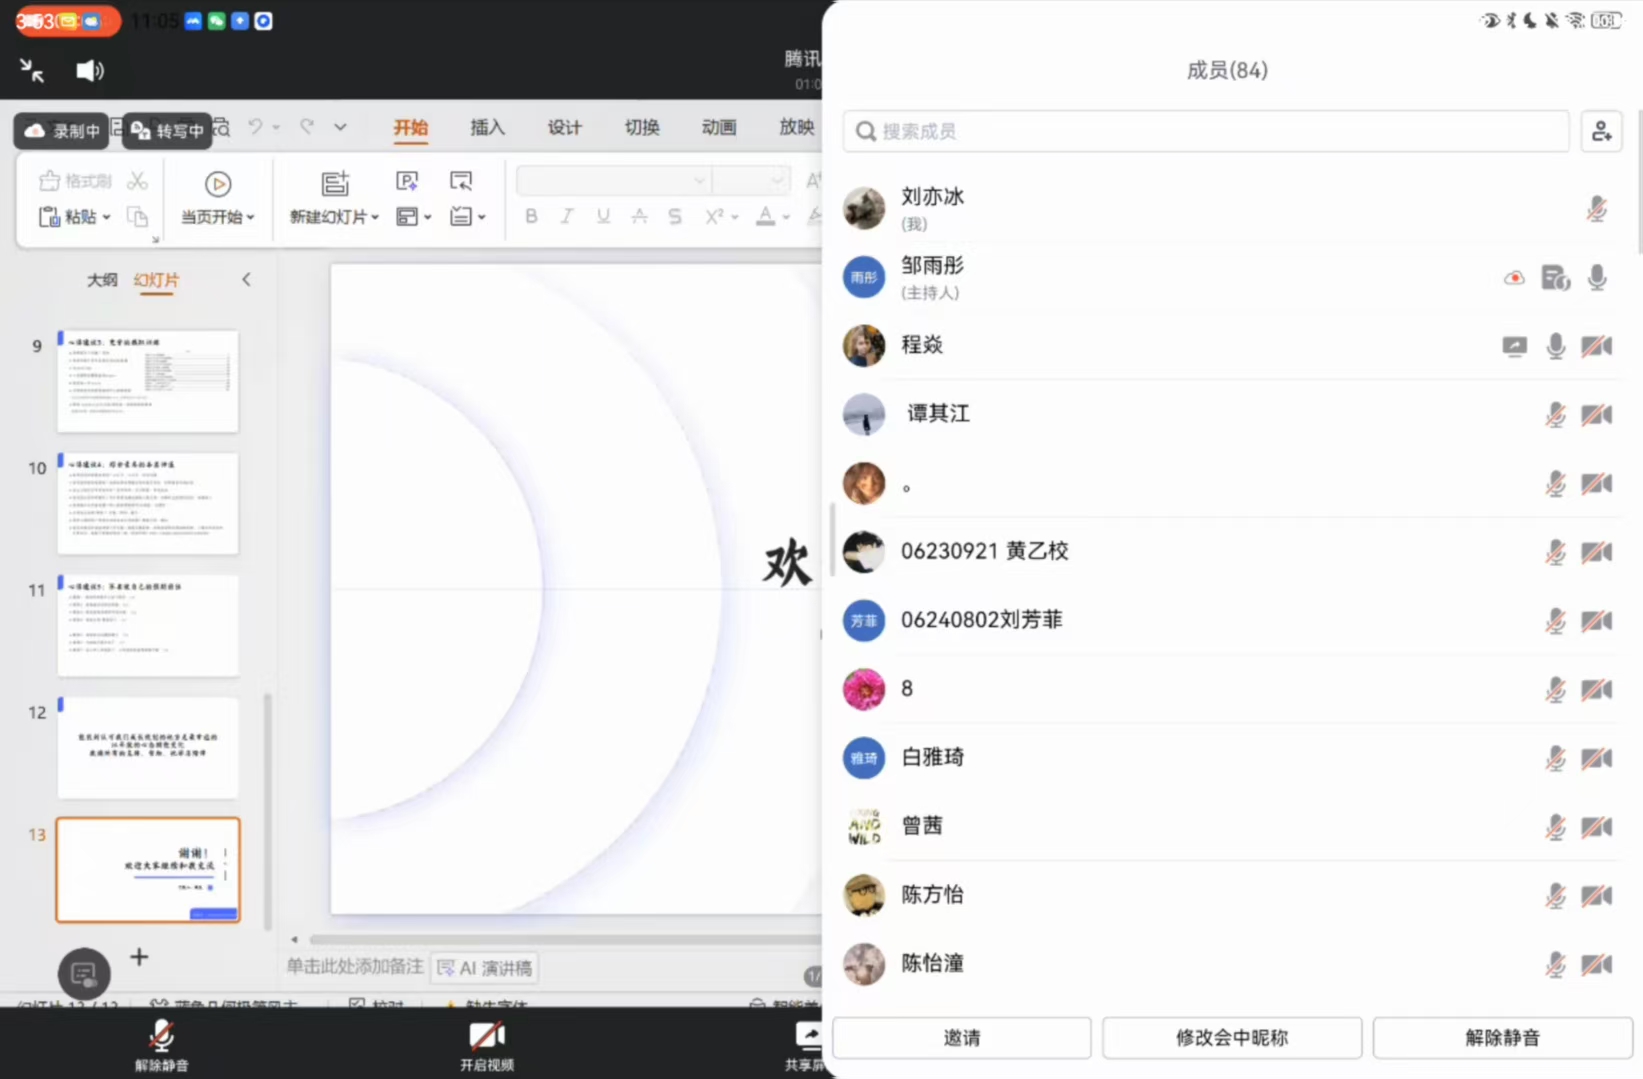Toggle 程焱's microphone icon

[1555, 346]
